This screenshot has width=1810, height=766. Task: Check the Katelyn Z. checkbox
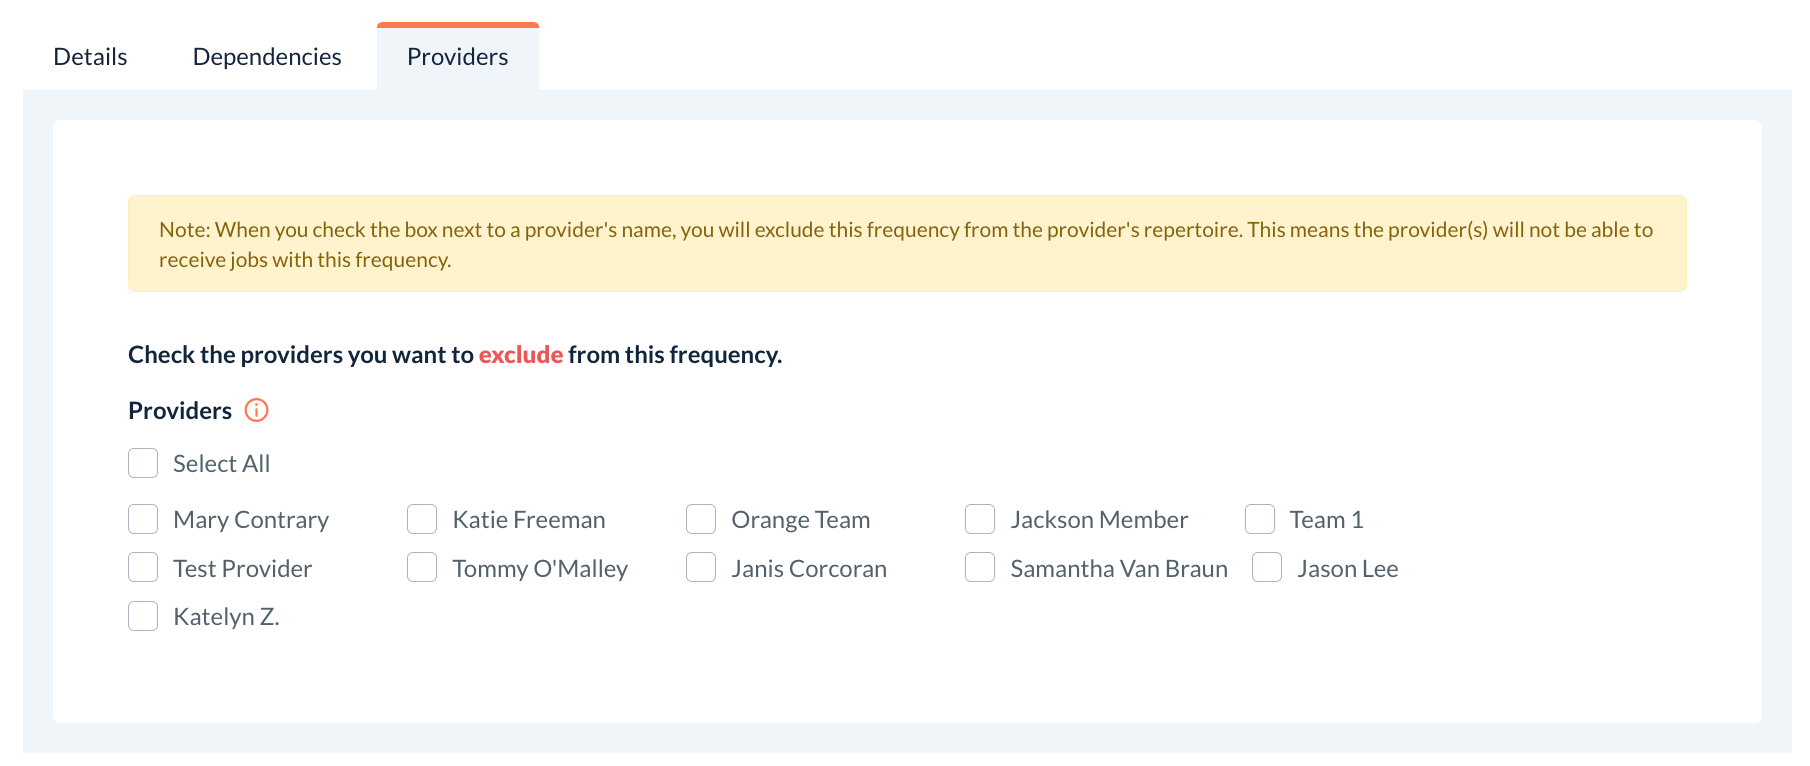pyautogui.click(x=143, y=616)
